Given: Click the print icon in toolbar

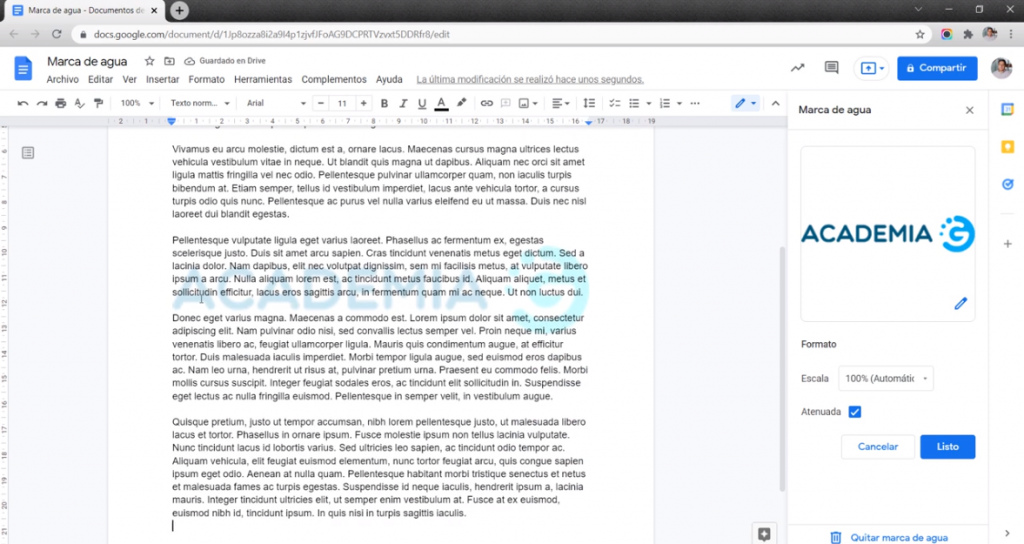Looking at the screenshot, I should [x=61, y=103].
